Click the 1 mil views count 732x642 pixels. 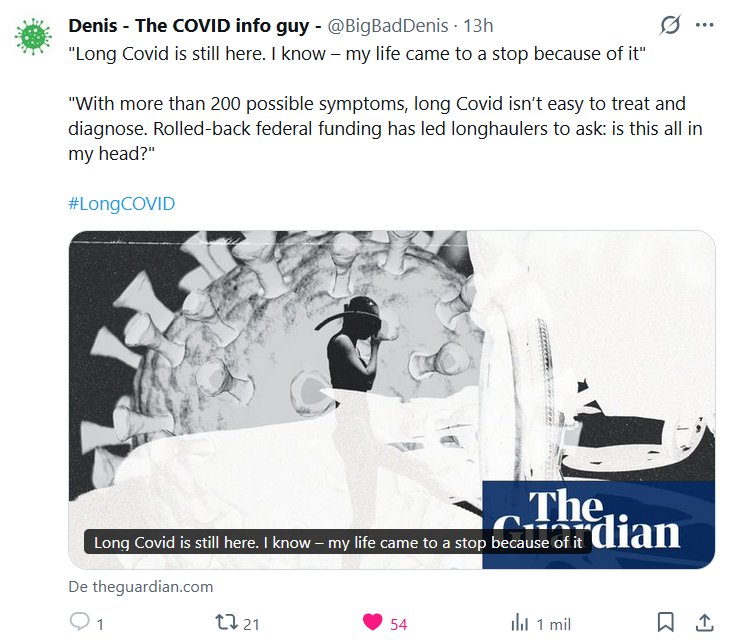point(554,624)
